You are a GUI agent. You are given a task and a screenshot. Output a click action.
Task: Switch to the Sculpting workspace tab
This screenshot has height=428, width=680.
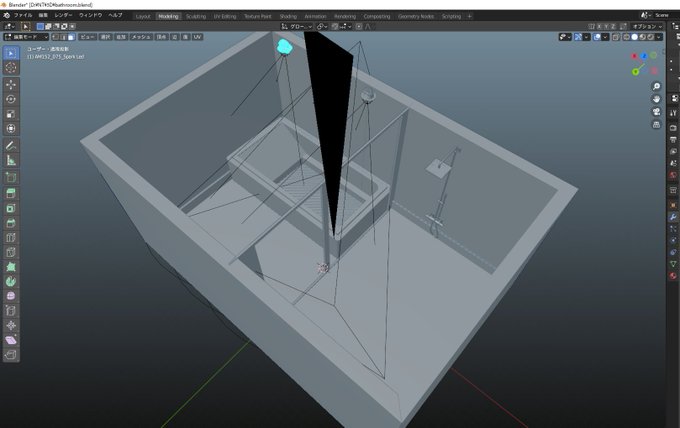coord(196,16)
